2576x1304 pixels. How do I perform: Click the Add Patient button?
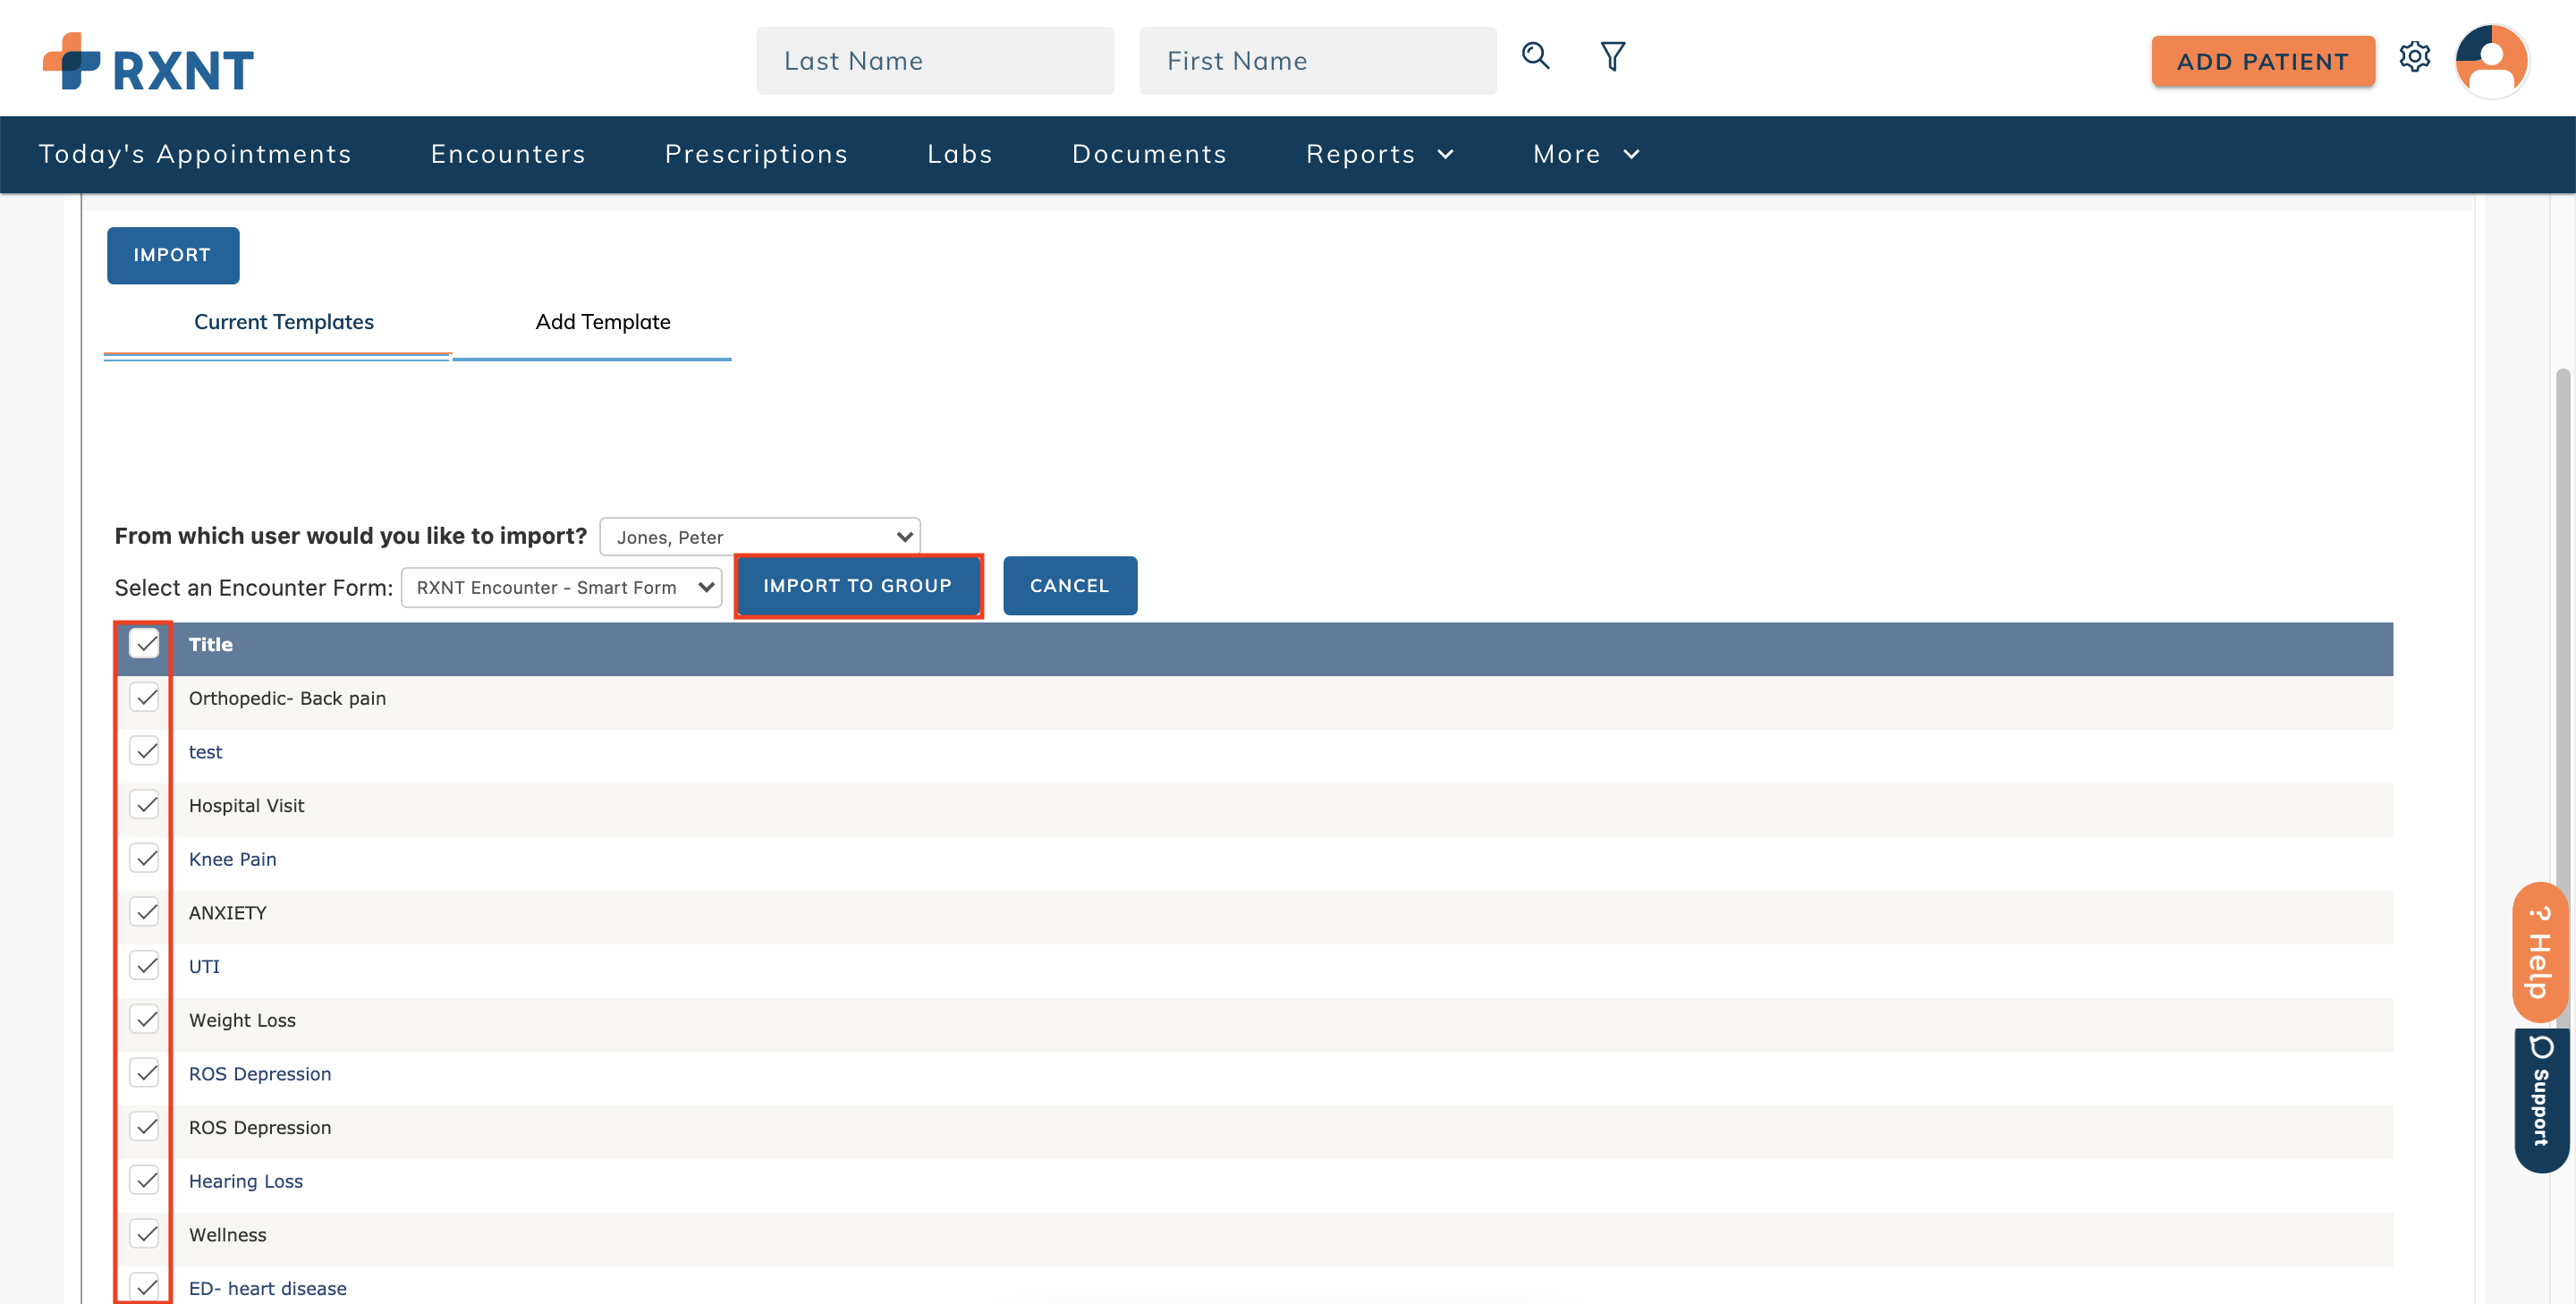click(2262, 61)
